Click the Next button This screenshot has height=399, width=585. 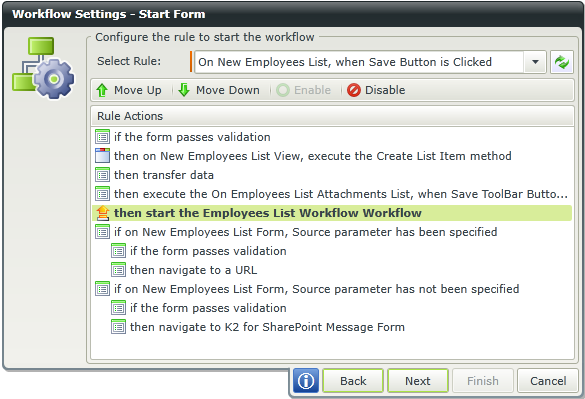pos(418,381)
